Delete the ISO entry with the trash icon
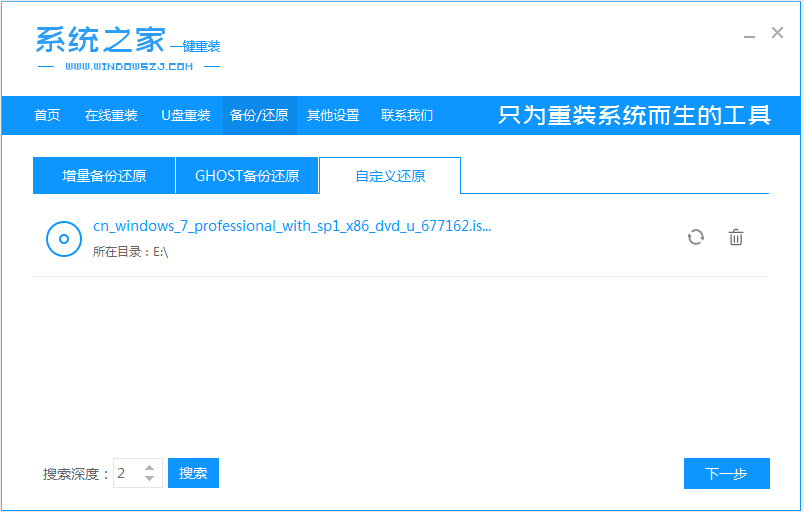The width and height of the screenshot is (804, 512). coord(736,237)
